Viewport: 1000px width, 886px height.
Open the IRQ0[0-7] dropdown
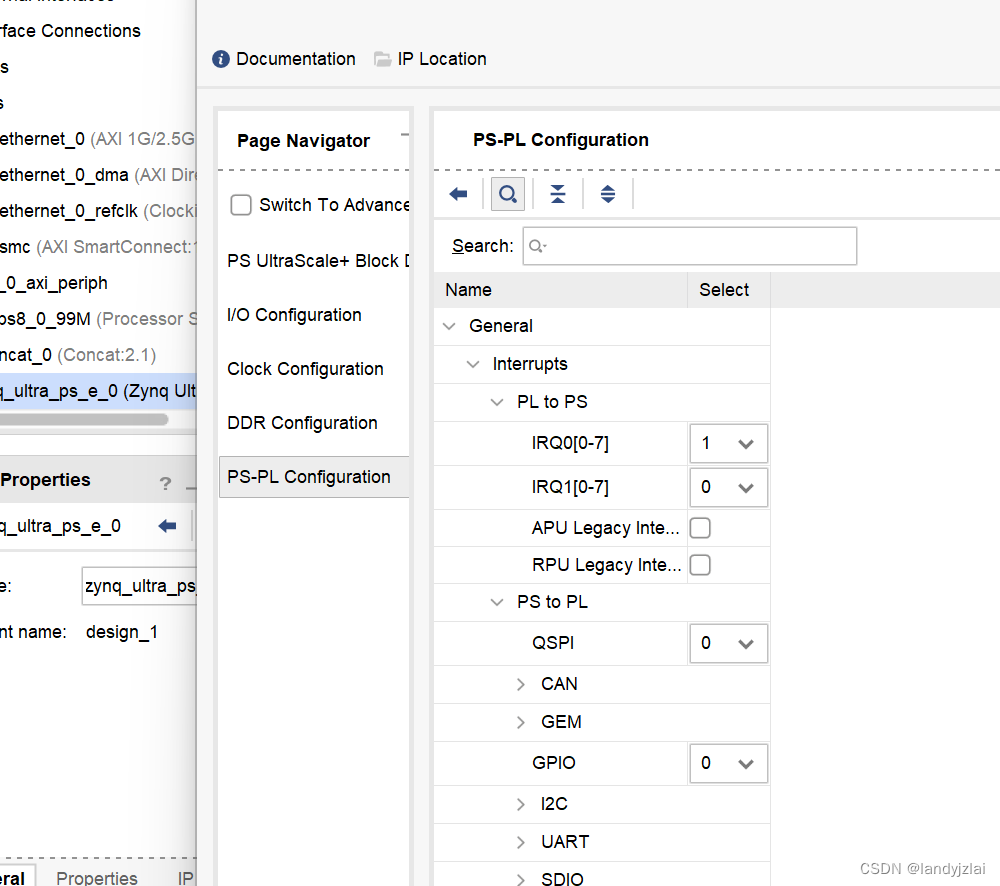pos(728,443)
